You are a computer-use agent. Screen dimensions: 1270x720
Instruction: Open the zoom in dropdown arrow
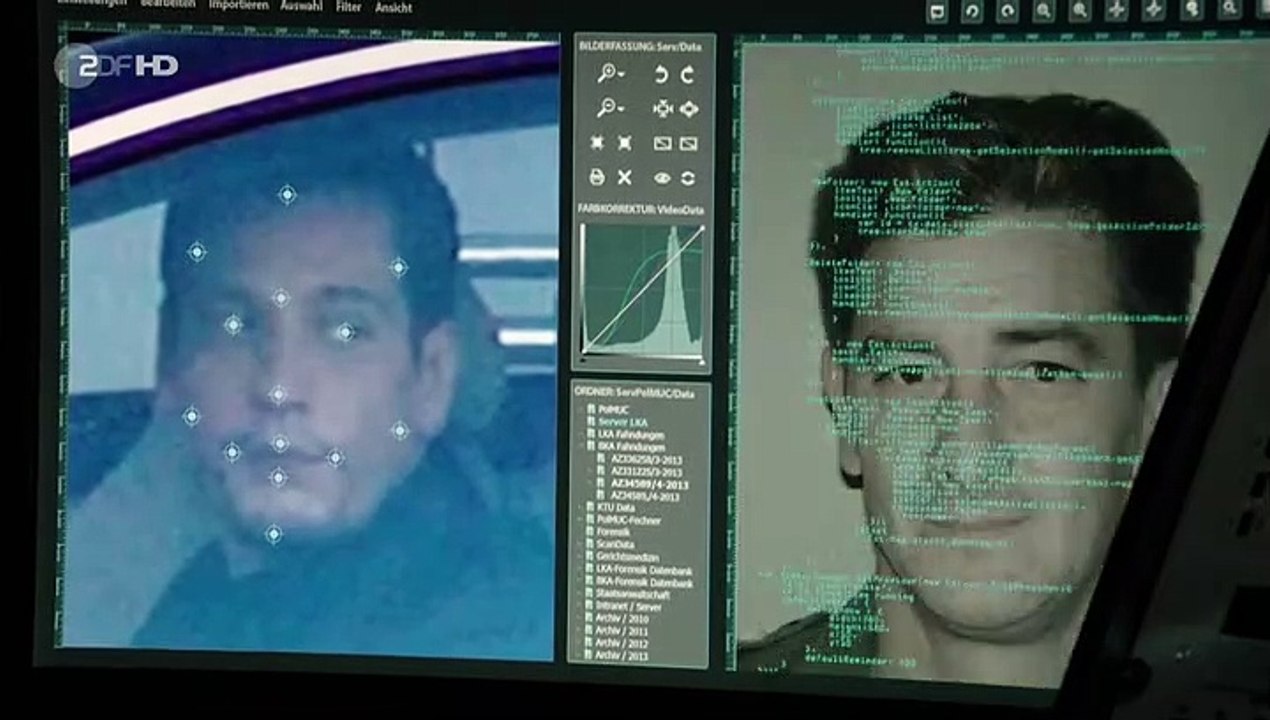621,75
